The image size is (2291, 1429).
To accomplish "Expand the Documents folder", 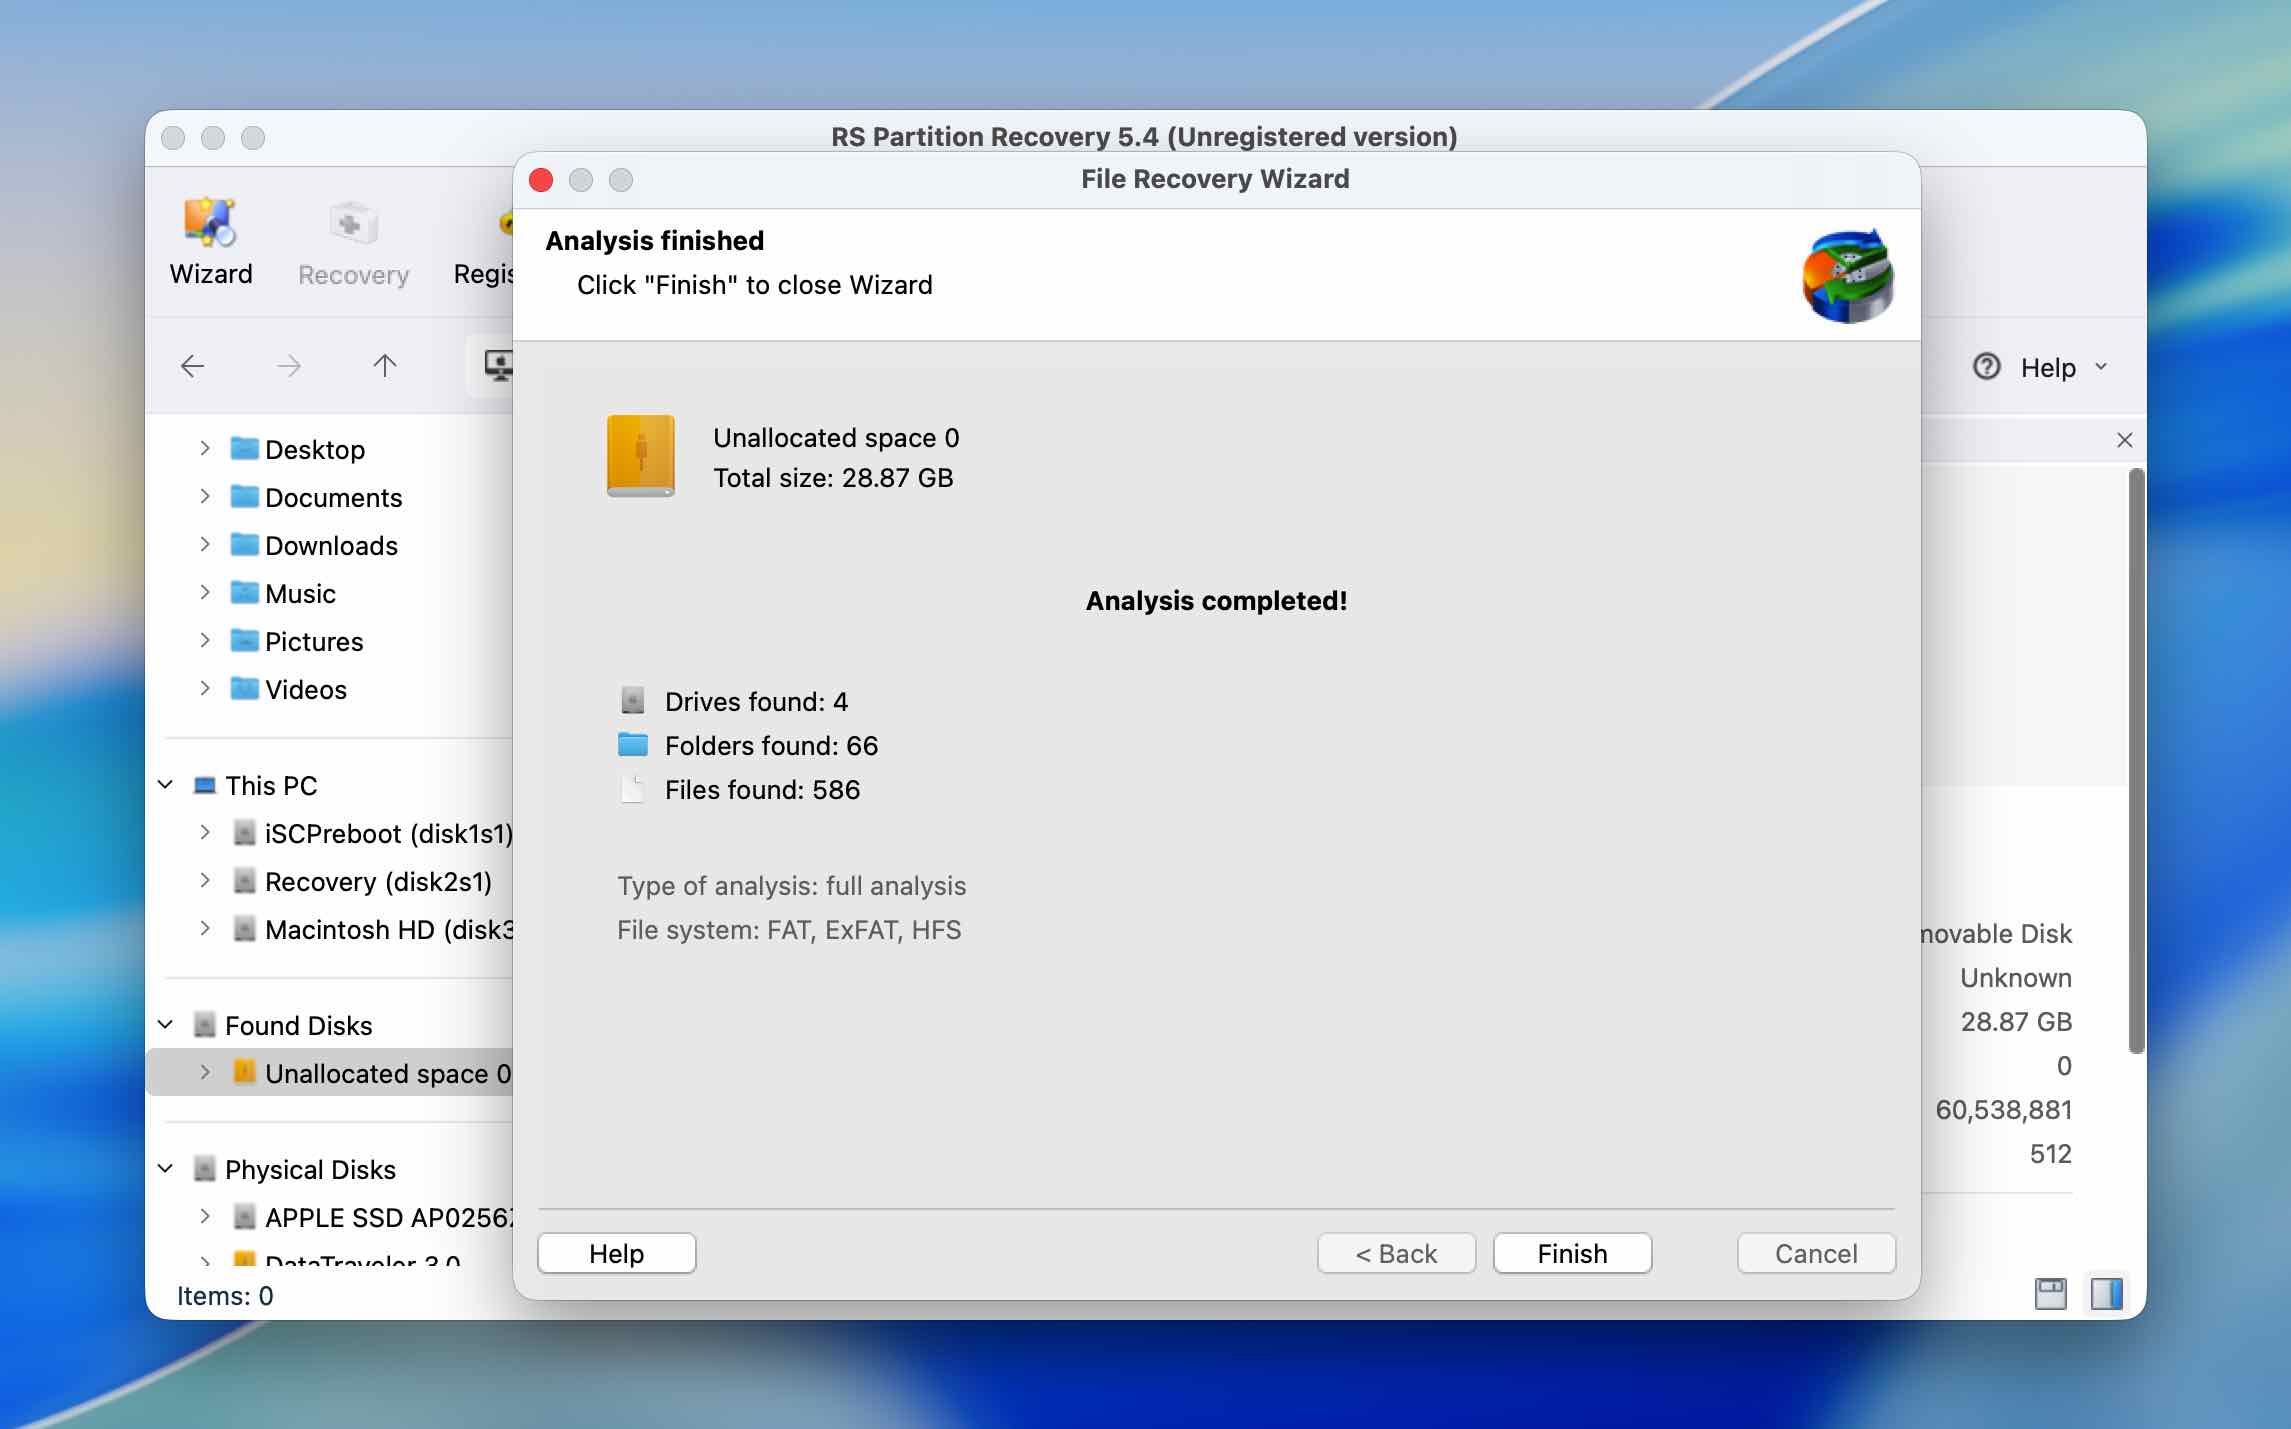I will coord(204,496).
